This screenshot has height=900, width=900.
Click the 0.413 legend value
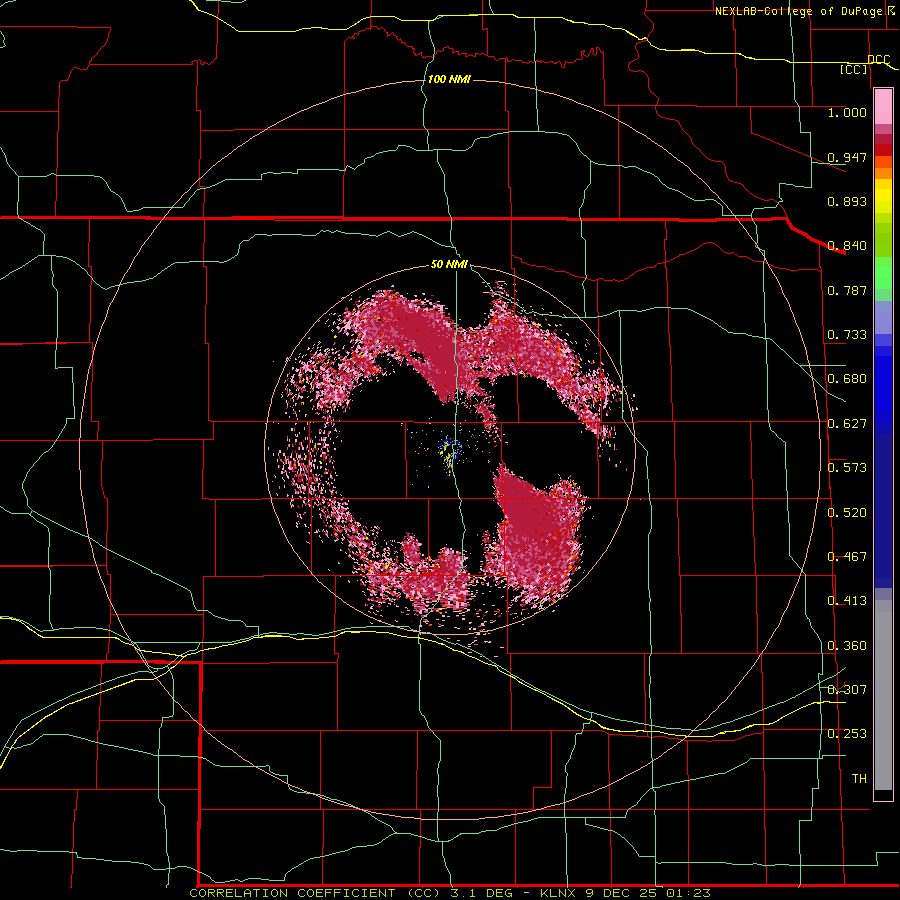pyautogui.click(x=847, y=601)
